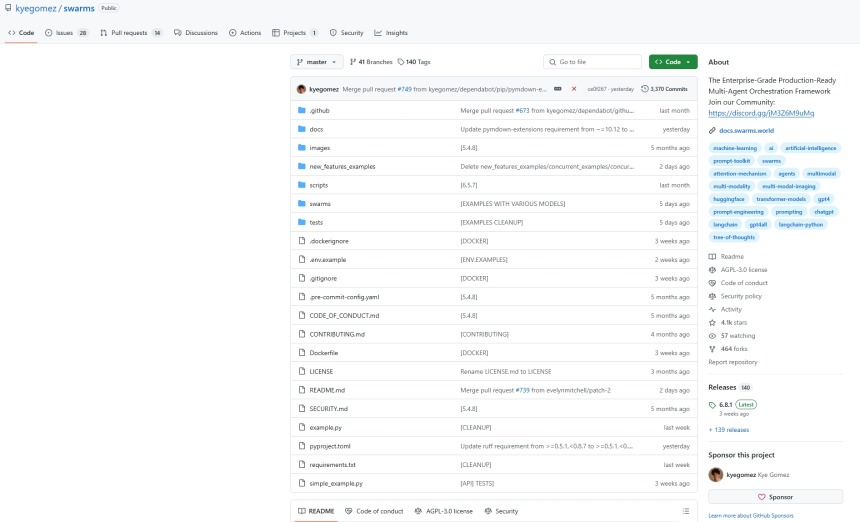Open the Discord community link
Image resolution: width=860 pixels, height=522 pixels.
761,113
